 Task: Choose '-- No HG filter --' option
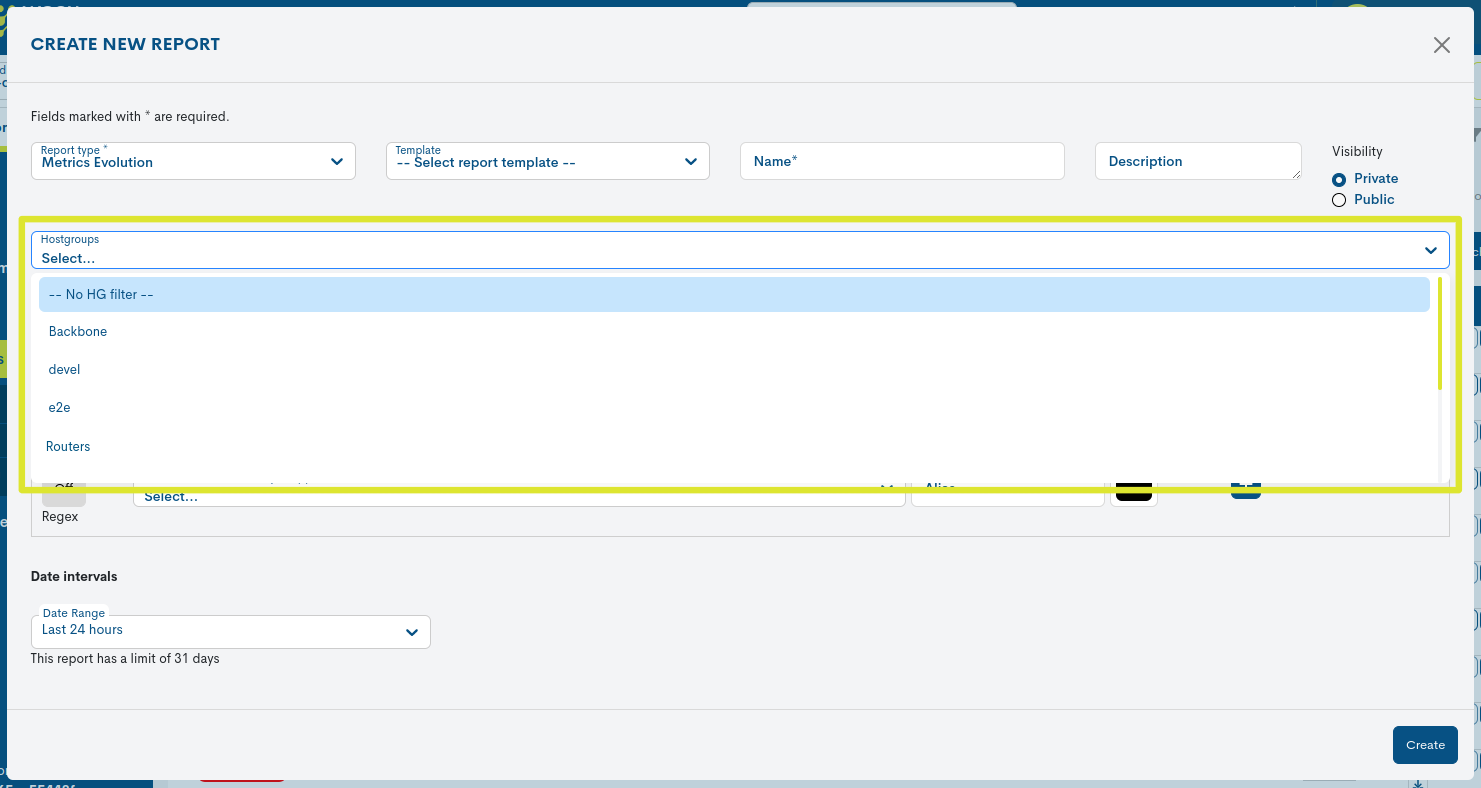(x=734, y=295)
